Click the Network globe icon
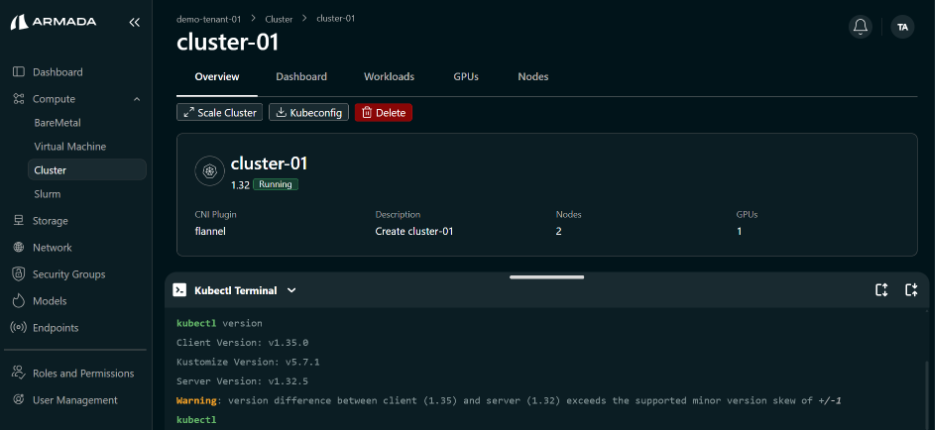Screen dimensions: 936x430 19,247
